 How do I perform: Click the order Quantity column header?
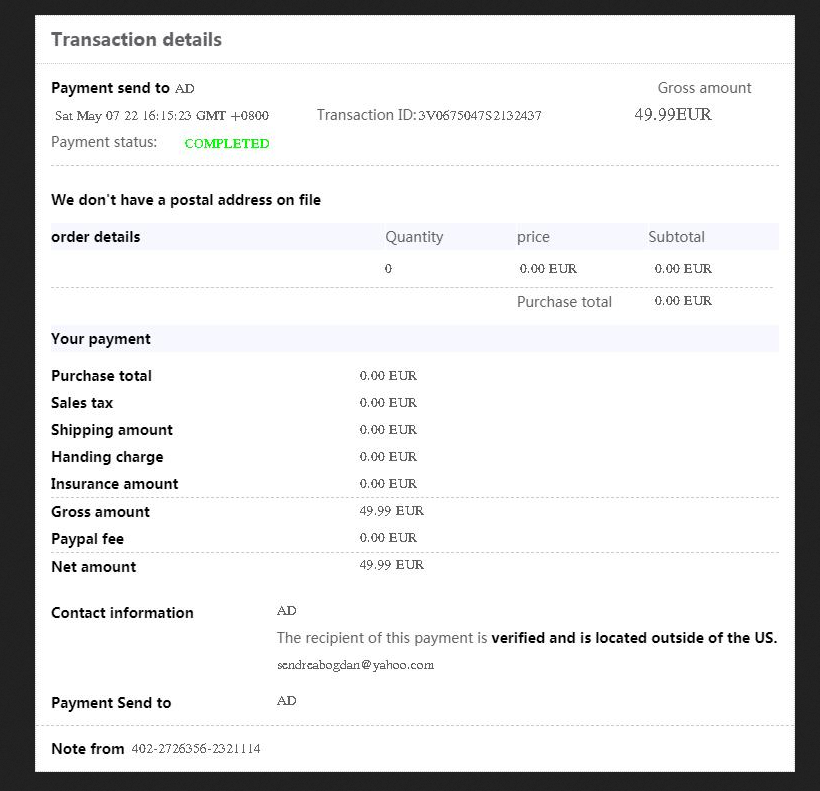414,237
